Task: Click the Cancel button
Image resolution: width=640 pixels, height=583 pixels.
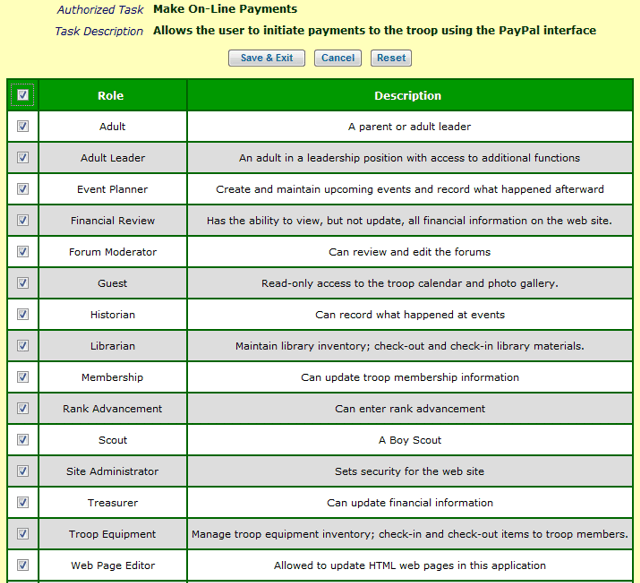Action: (338, 58)
